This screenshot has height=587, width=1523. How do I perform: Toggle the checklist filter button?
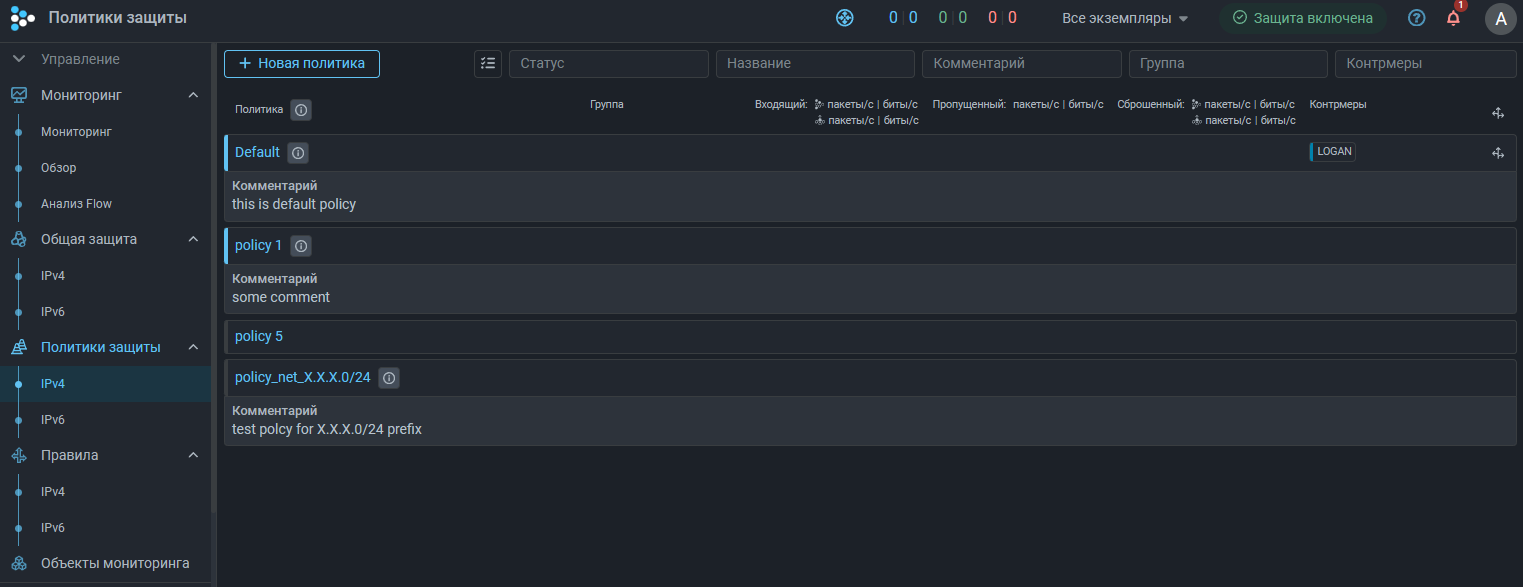click(488, 64)
